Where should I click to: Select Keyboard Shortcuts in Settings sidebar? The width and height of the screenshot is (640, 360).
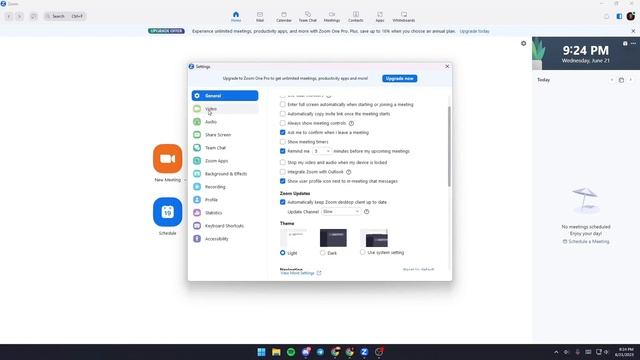pos(225,226)
